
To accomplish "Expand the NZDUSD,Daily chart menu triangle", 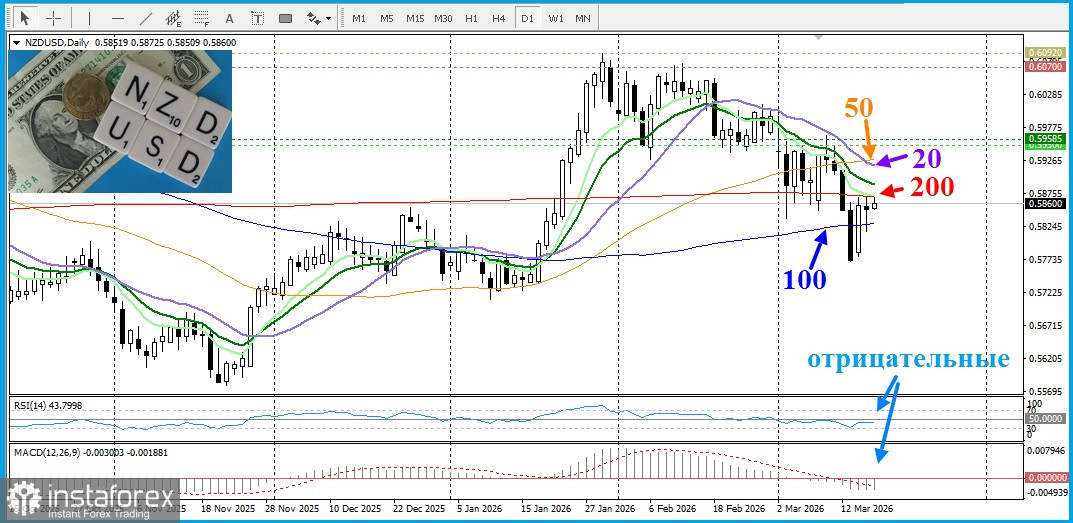I will pyautogui.click(x=16, y=42).
